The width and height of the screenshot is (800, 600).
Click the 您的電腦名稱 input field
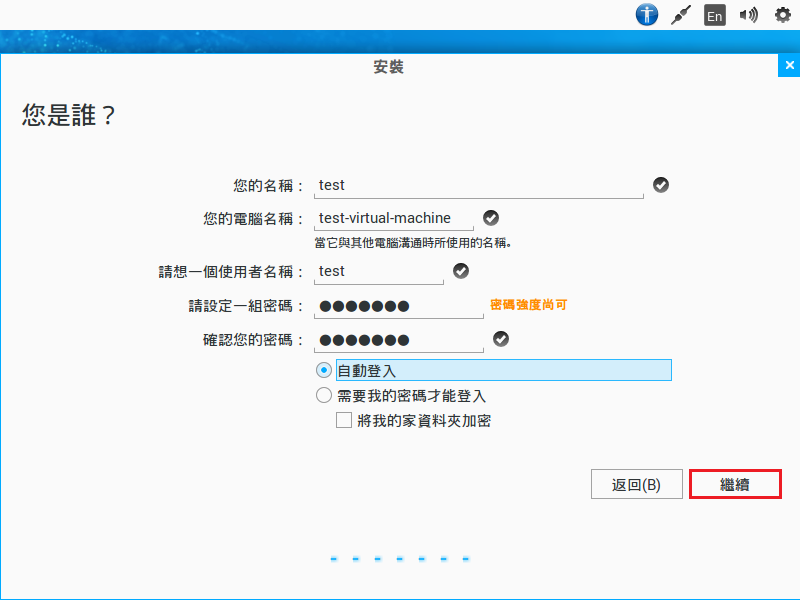point(393,219)
